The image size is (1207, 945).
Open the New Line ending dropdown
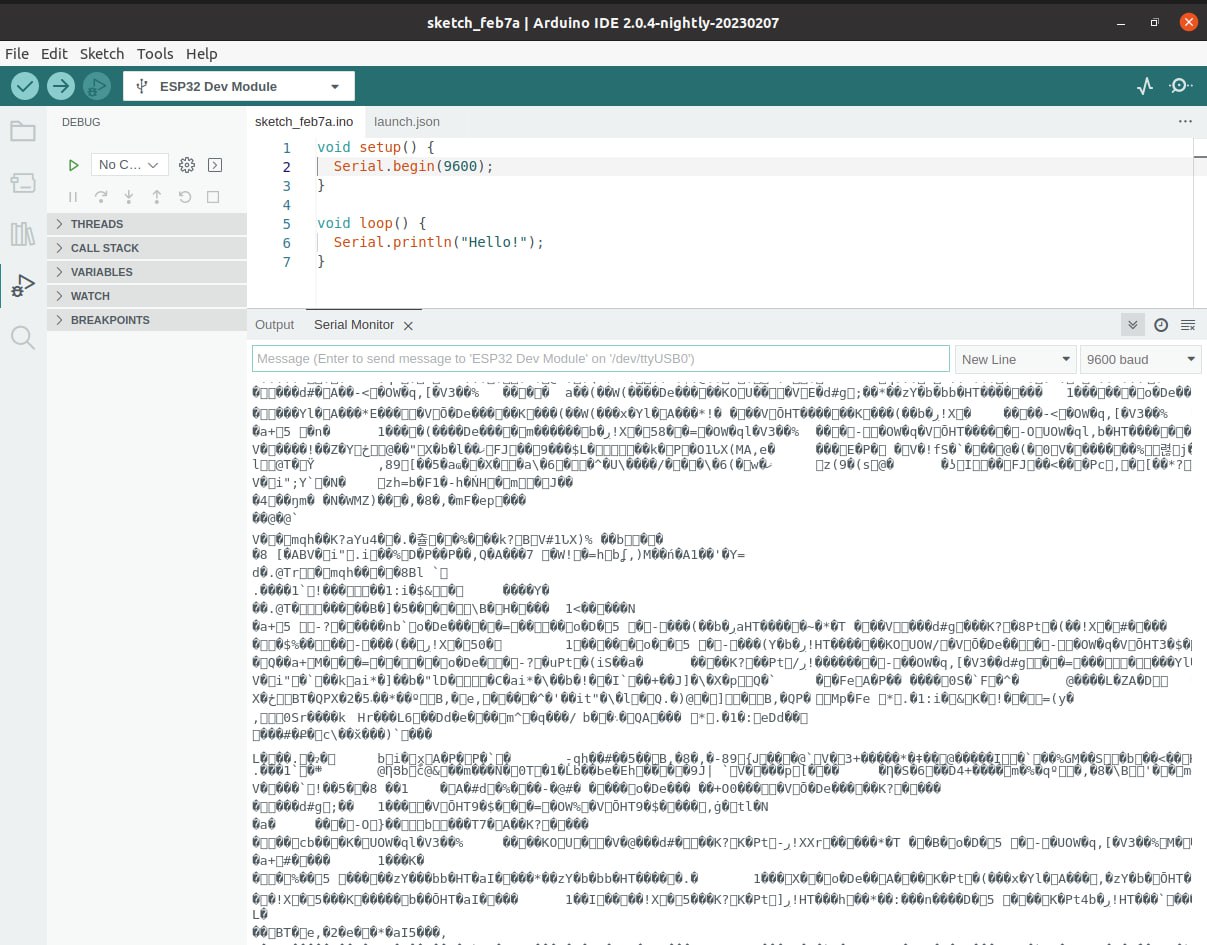(1015, 359)
